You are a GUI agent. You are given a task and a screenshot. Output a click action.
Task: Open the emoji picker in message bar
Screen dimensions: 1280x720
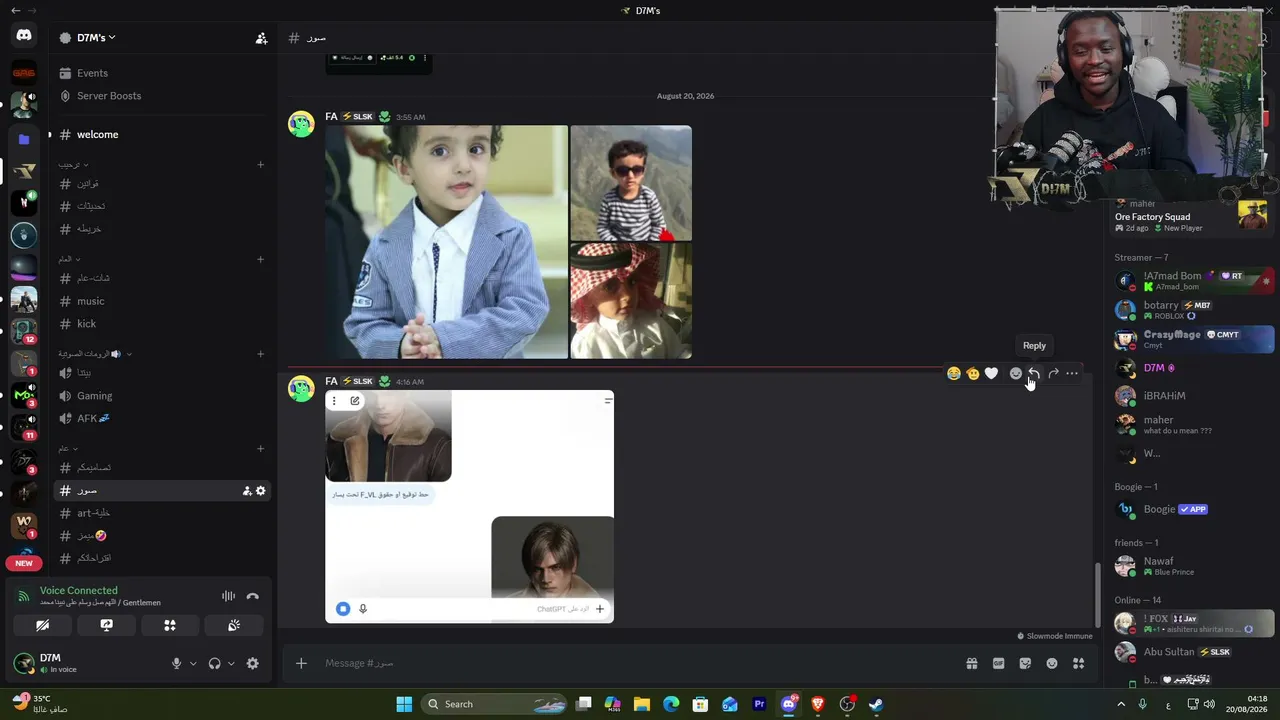coord(1052,663)
